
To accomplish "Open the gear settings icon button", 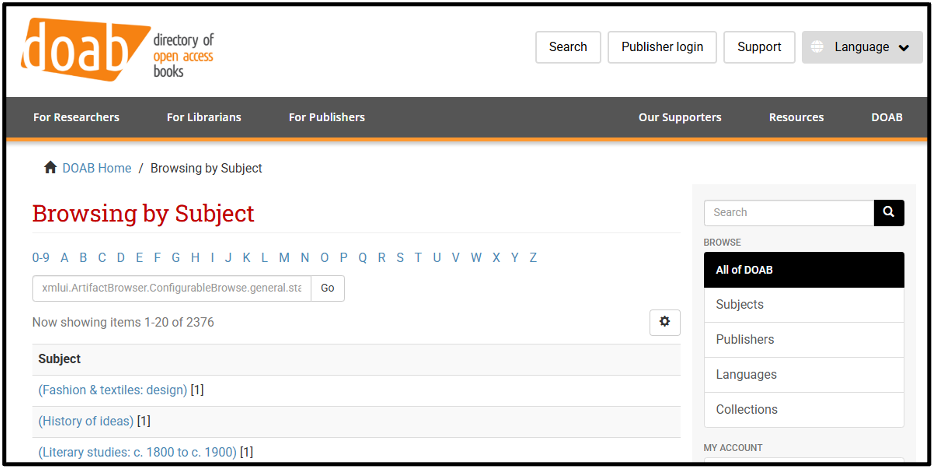I will [665, 322].
